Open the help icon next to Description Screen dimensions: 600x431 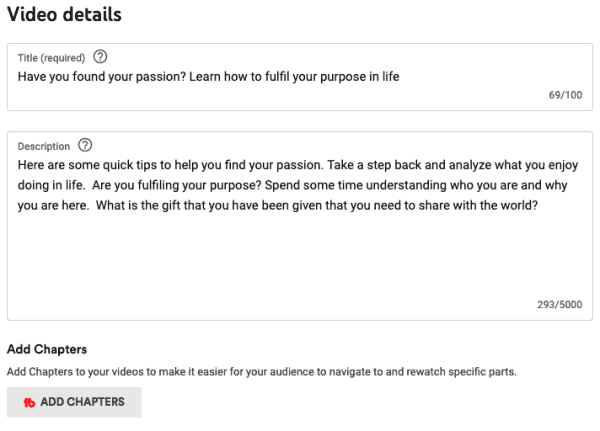pyautogui.click(x=85, y=145)
